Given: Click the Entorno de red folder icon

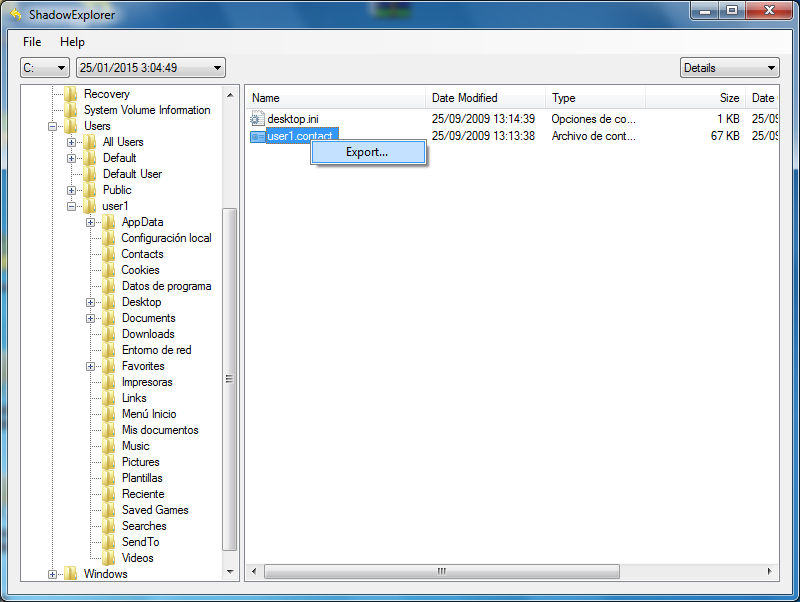Looking at the screenshot, I should pyautogui.click(x=108, y=350).
